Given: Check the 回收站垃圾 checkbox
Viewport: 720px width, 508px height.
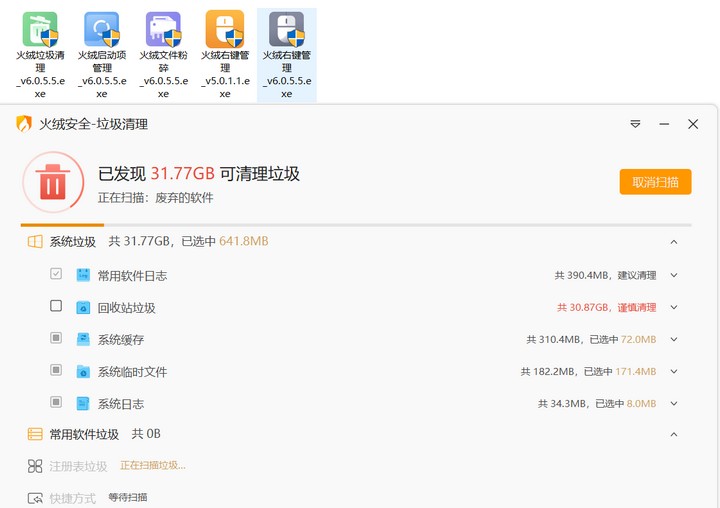Looking at the screenshot, I should coord(56,306).
